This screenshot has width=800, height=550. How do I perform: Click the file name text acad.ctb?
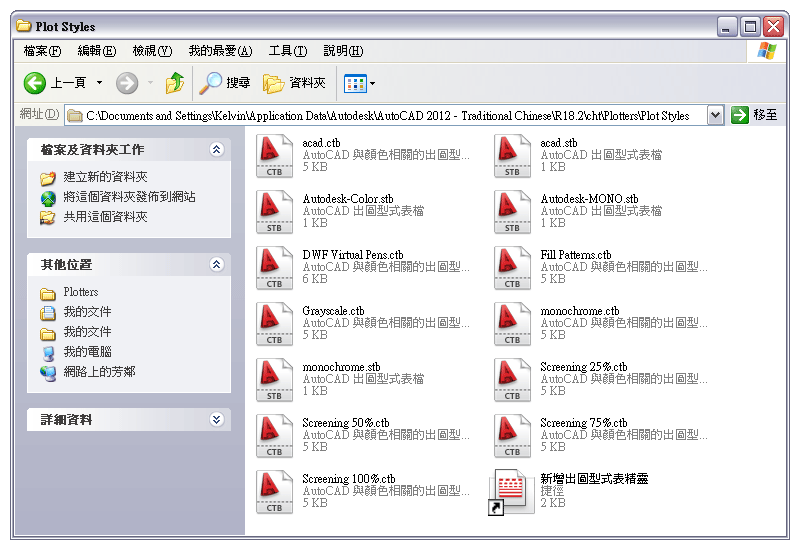click(x=321, y=143)
